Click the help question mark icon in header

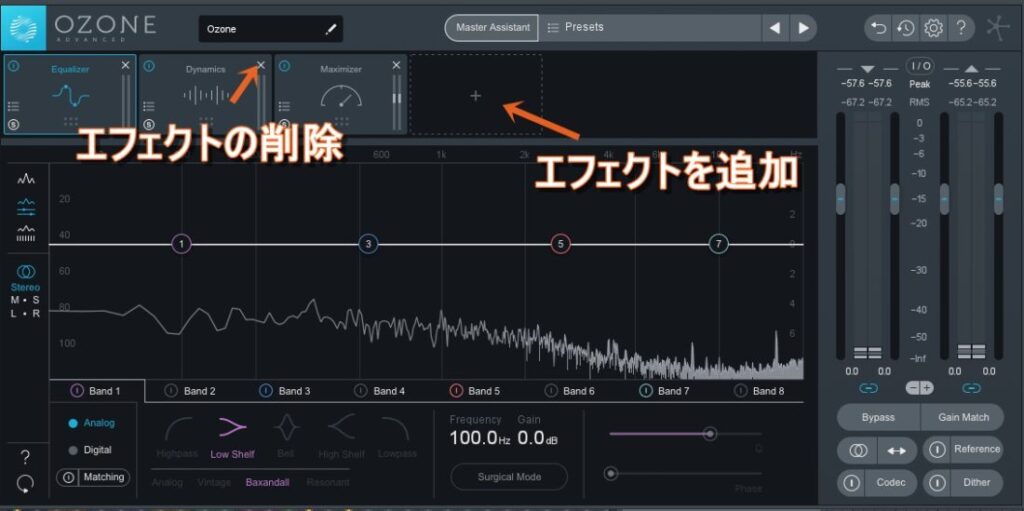click(x=960, y=28)
